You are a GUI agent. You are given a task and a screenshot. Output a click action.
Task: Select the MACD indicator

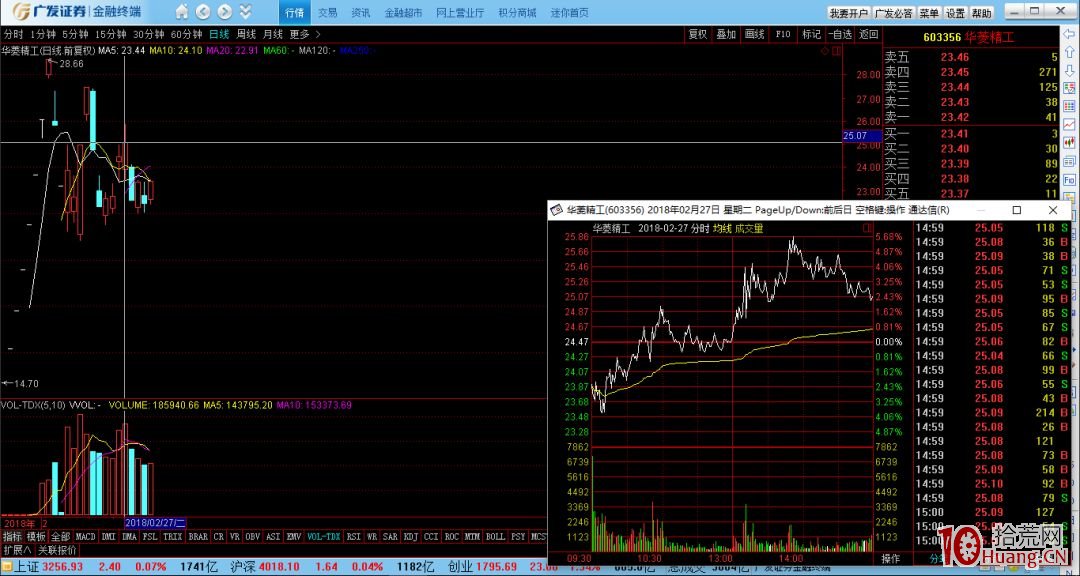(85, 536)
